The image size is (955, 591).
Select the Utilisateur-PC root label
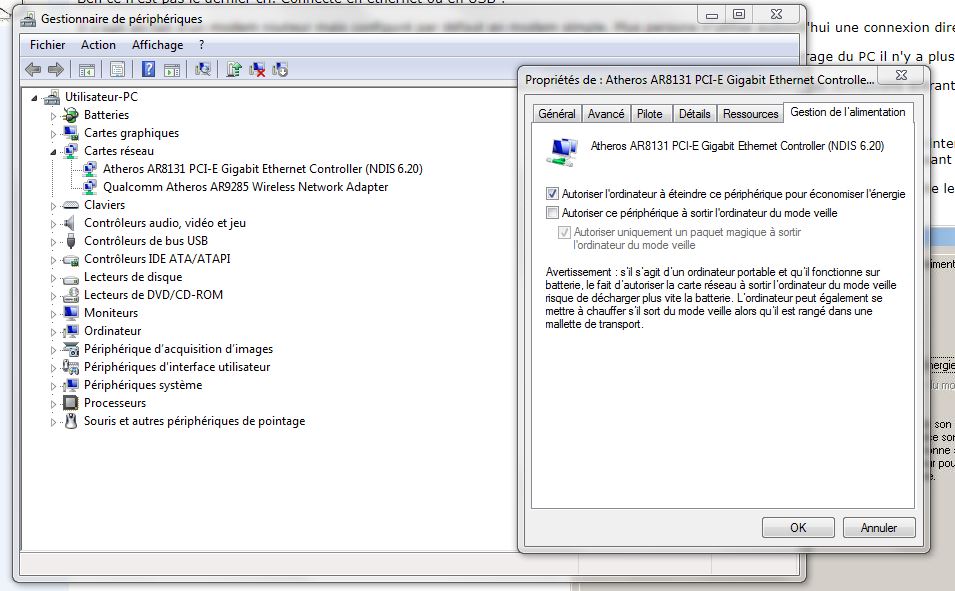(101, 96)
